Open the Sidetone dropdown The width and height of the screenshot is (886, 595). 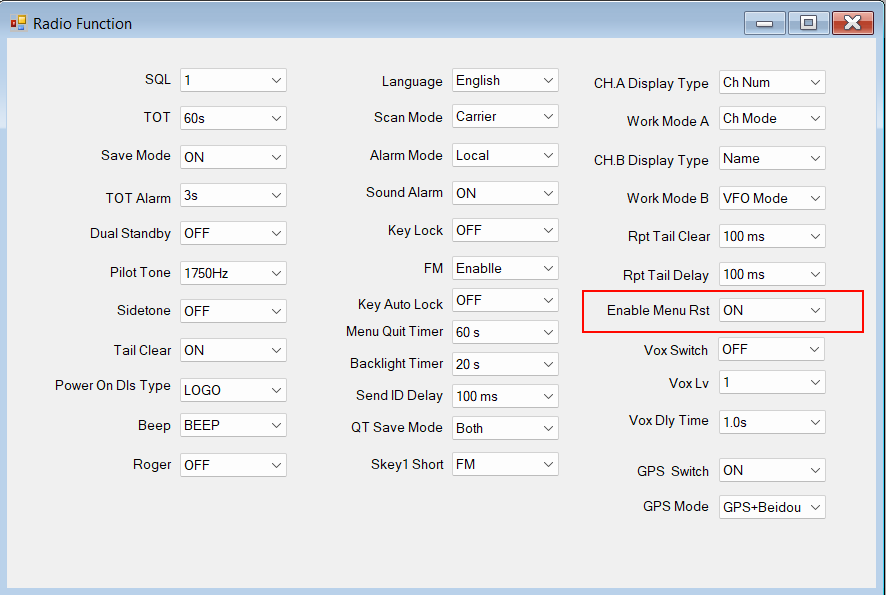pos(233,311)
